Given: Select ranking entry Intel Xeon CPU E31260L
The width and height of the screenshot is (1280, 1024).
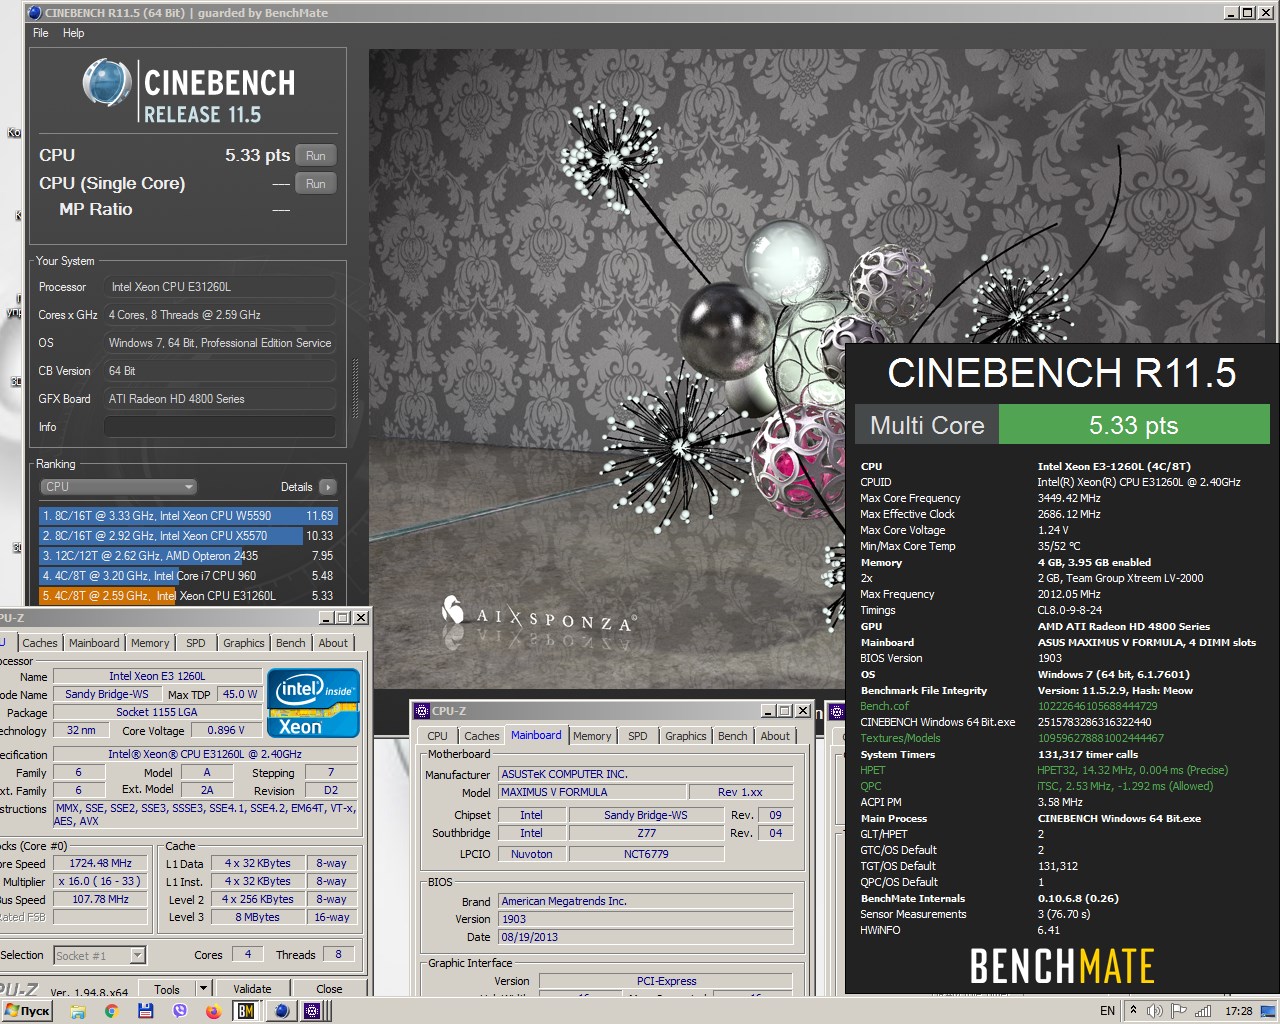Looking at the screenshot, I should 188,596.
